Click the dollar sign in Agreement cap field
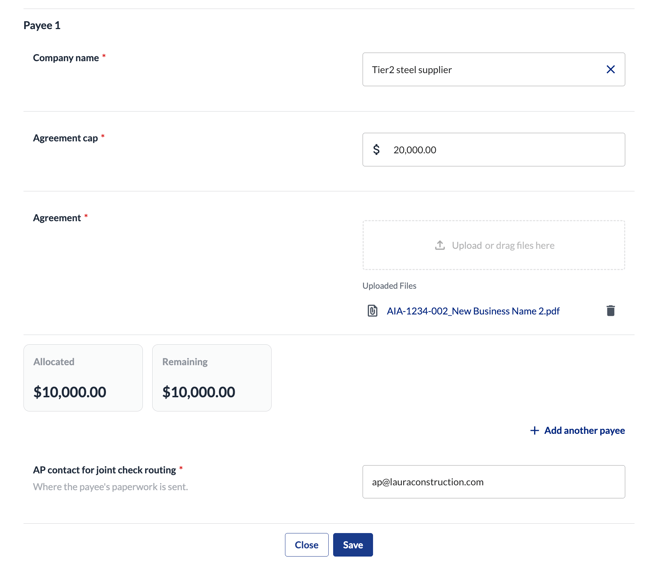 tap(376, 150)
